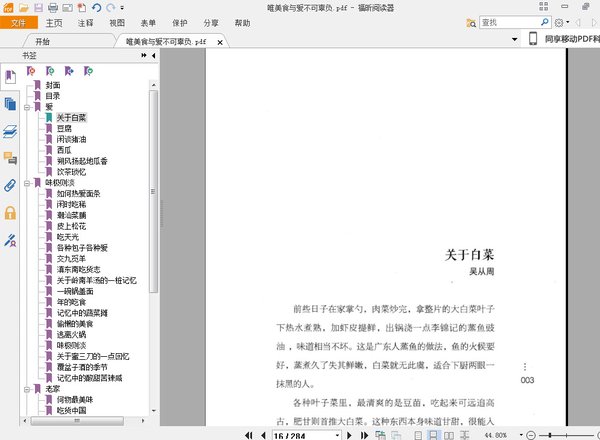Collapse the 味极则淡 parent bookmark group
600x440 pixels.
(27, 183)
